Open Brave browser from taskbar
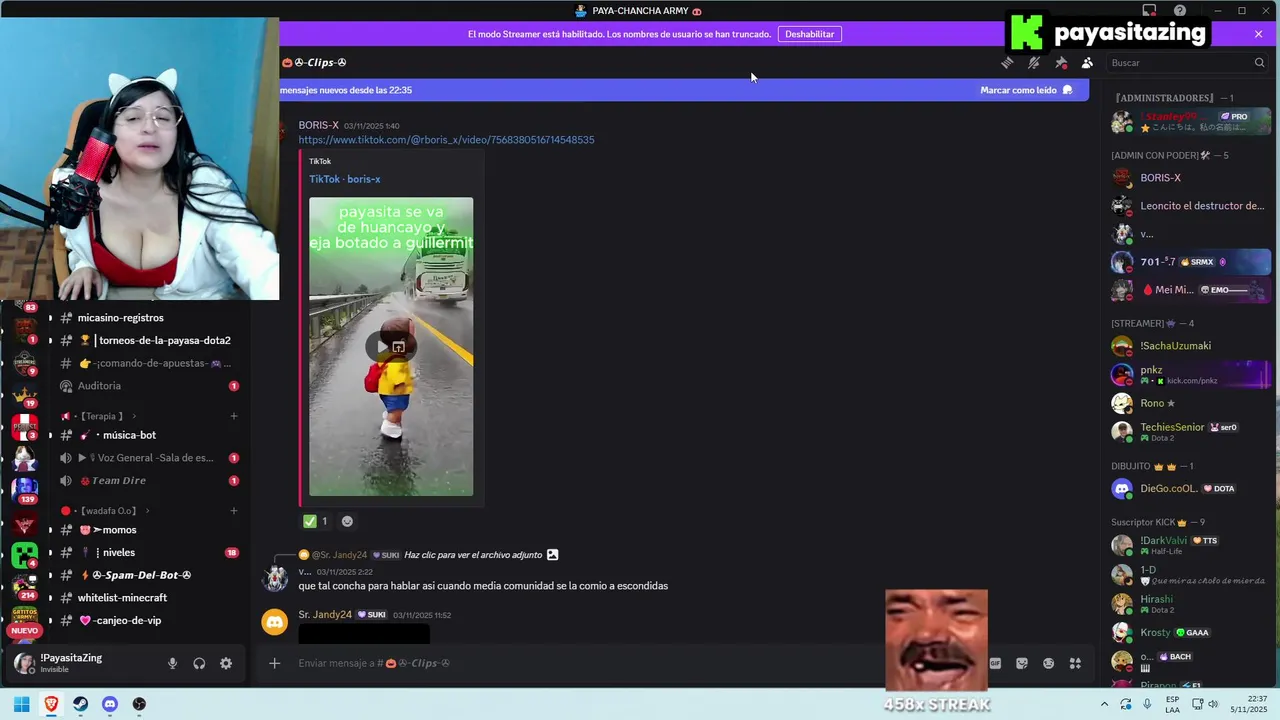 tap(51, 704)
